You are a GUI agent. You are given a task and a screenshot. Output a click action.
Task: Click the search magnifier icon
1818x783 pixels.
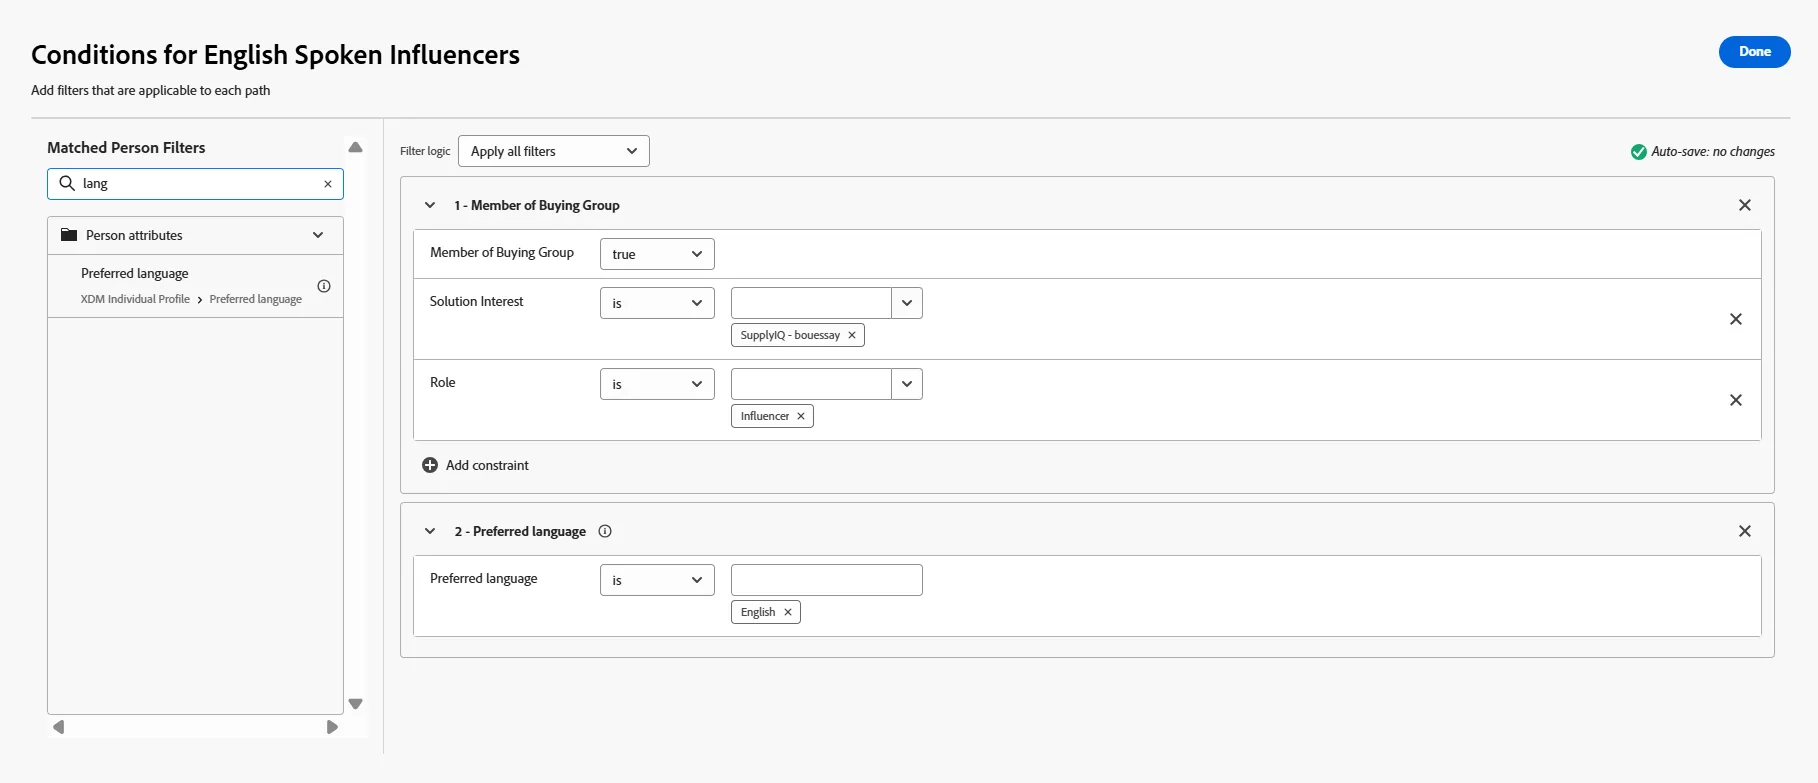pos(67,183)
